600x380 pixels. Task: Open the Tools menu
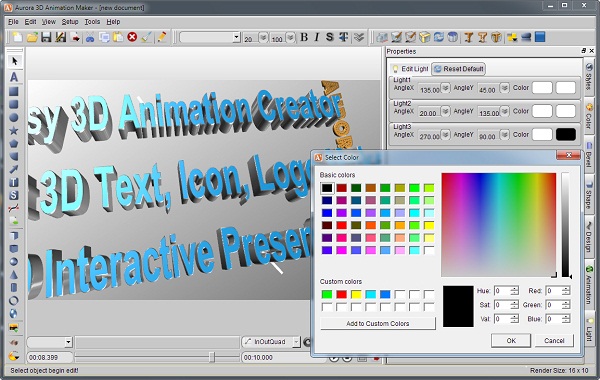point(92,22)
